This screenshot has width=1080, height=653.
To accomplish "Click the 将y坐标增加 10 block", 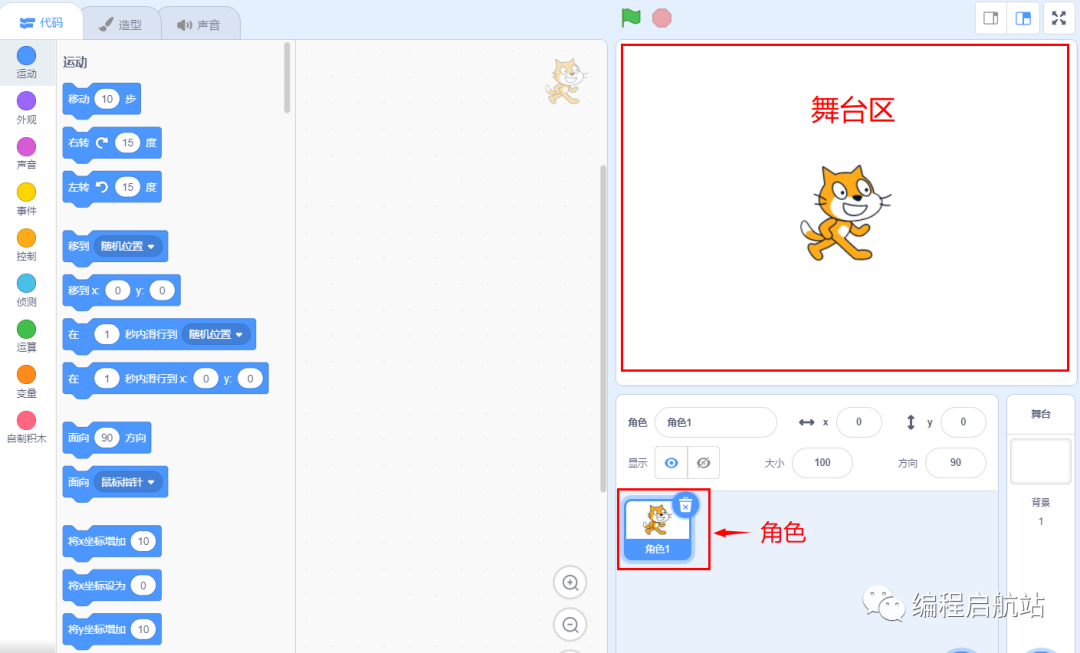I will 112,630.
